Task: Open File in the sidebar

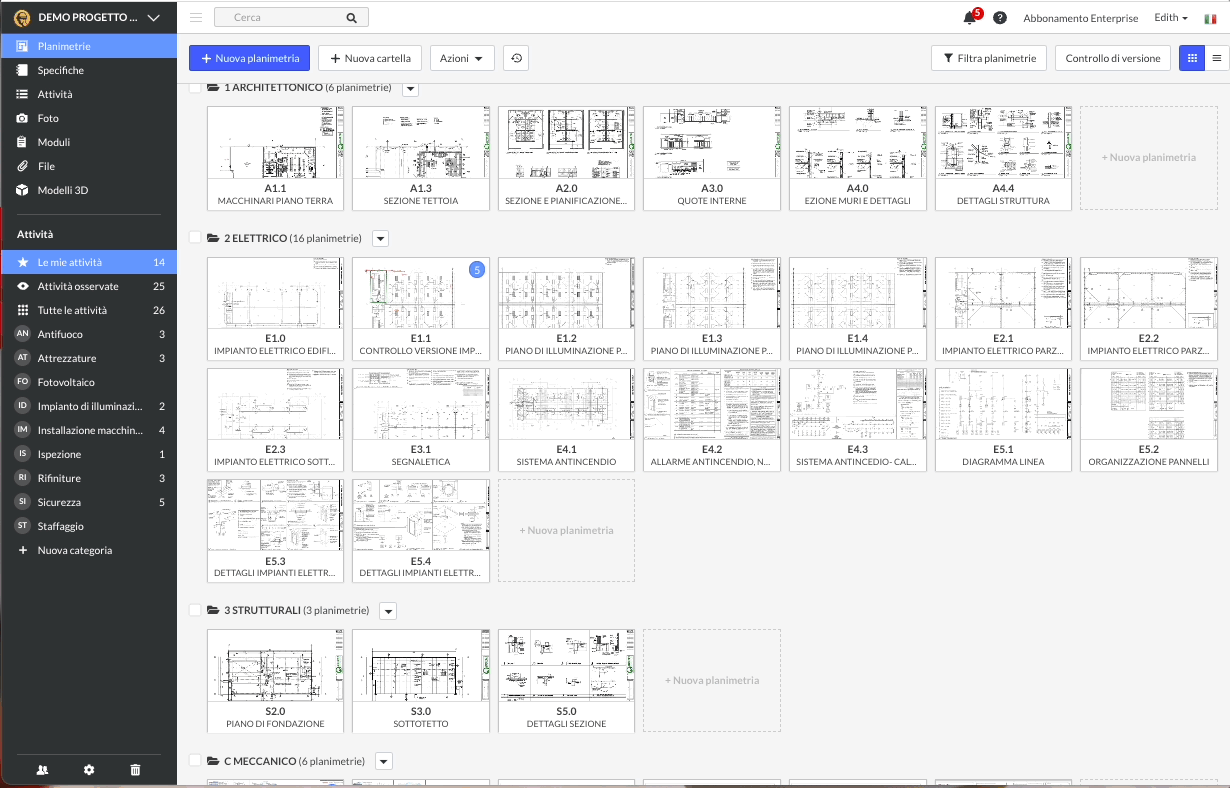Action: (88, 166)
